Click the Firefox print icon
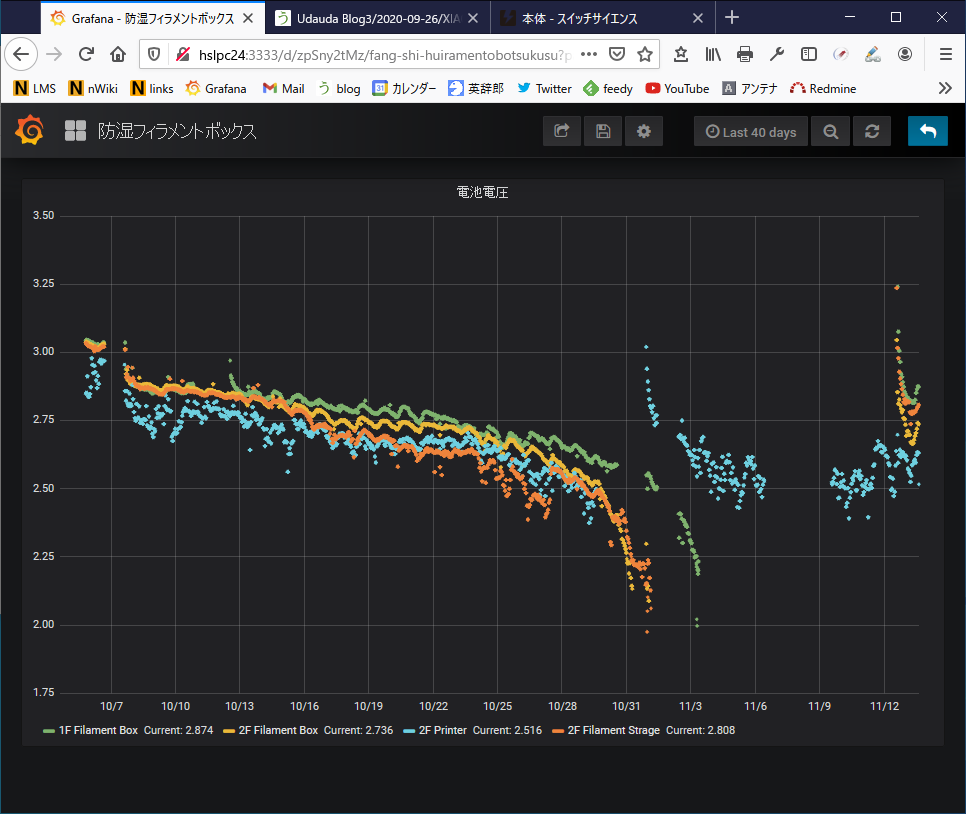The image size is (966, 814). [745, 54]
